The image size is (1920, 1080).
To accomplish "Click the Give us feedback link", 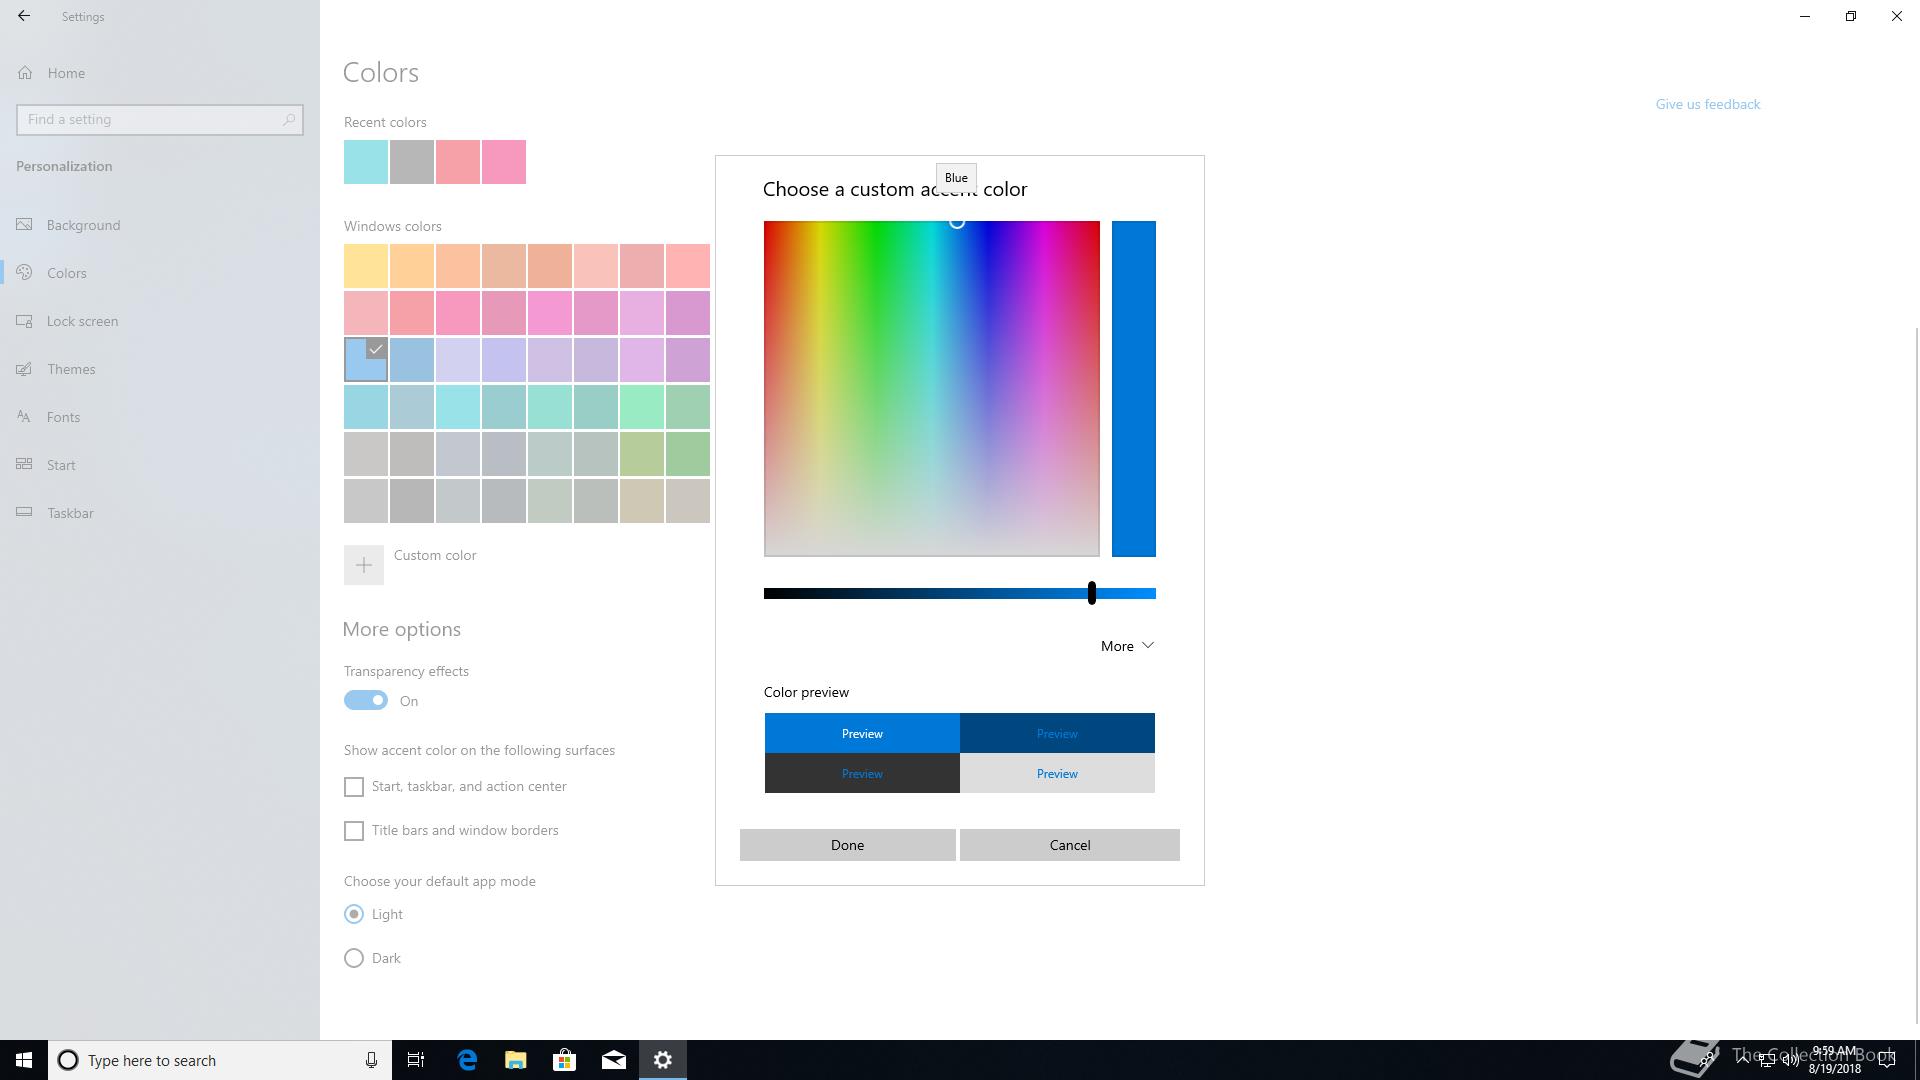I will tap(1707, 104).
